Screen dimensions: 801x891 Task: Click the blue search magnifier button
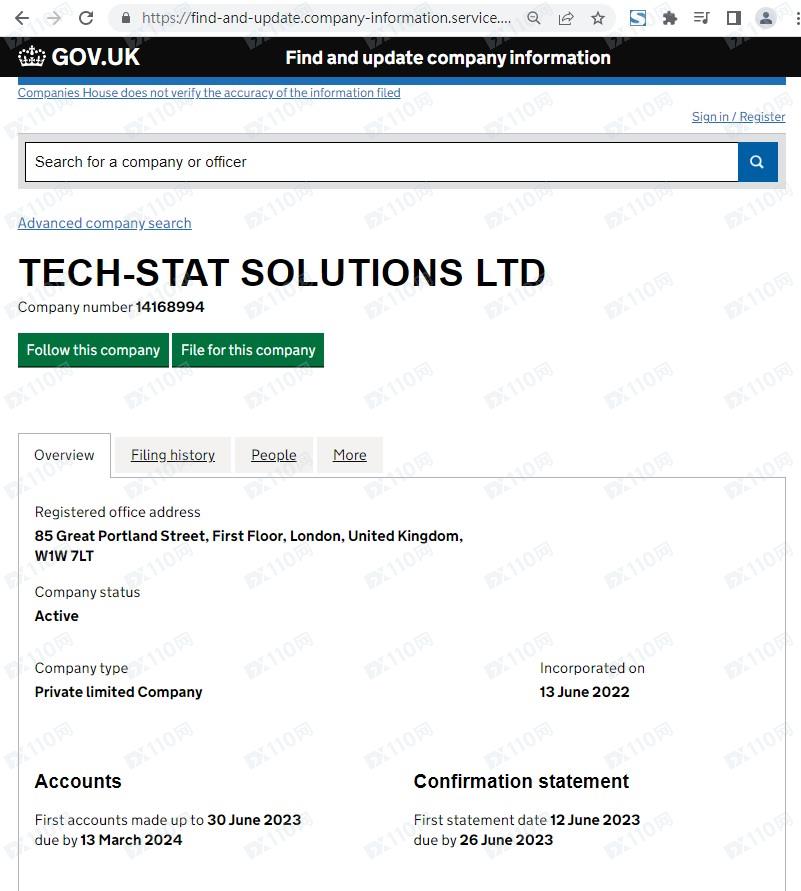757,162
